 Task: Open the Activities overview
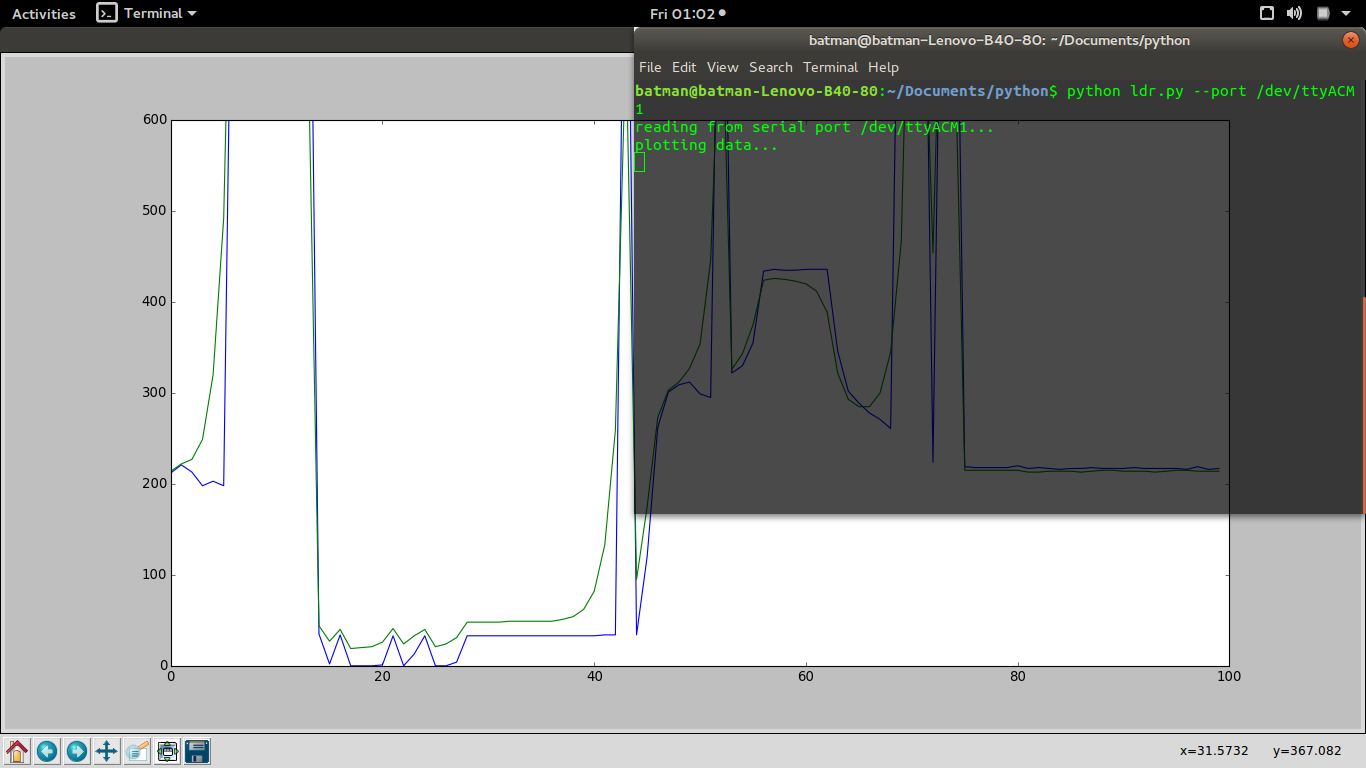point(44,13)
